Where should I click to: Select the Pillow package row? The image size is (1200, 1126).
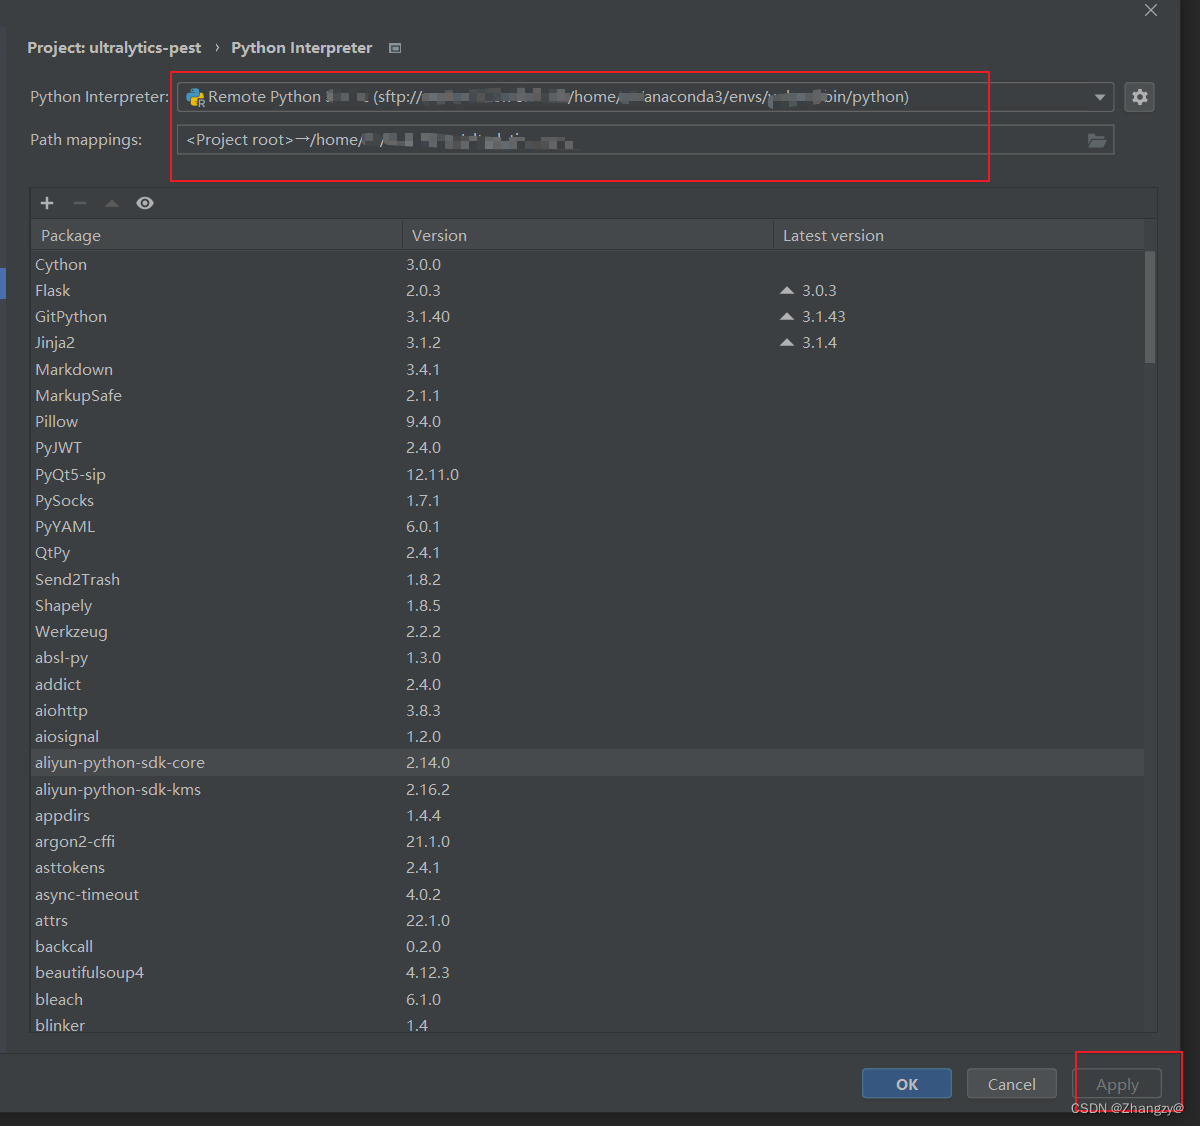[587, 422]
